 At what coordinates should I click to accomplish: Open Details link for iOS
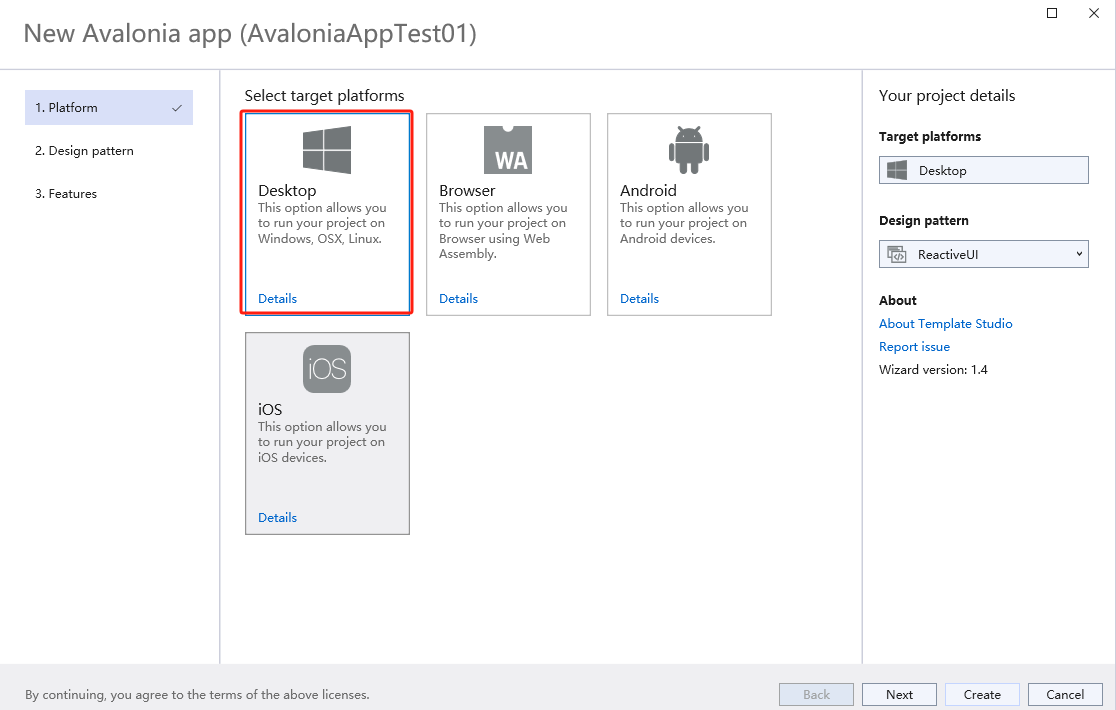click(x=278, y=518)
